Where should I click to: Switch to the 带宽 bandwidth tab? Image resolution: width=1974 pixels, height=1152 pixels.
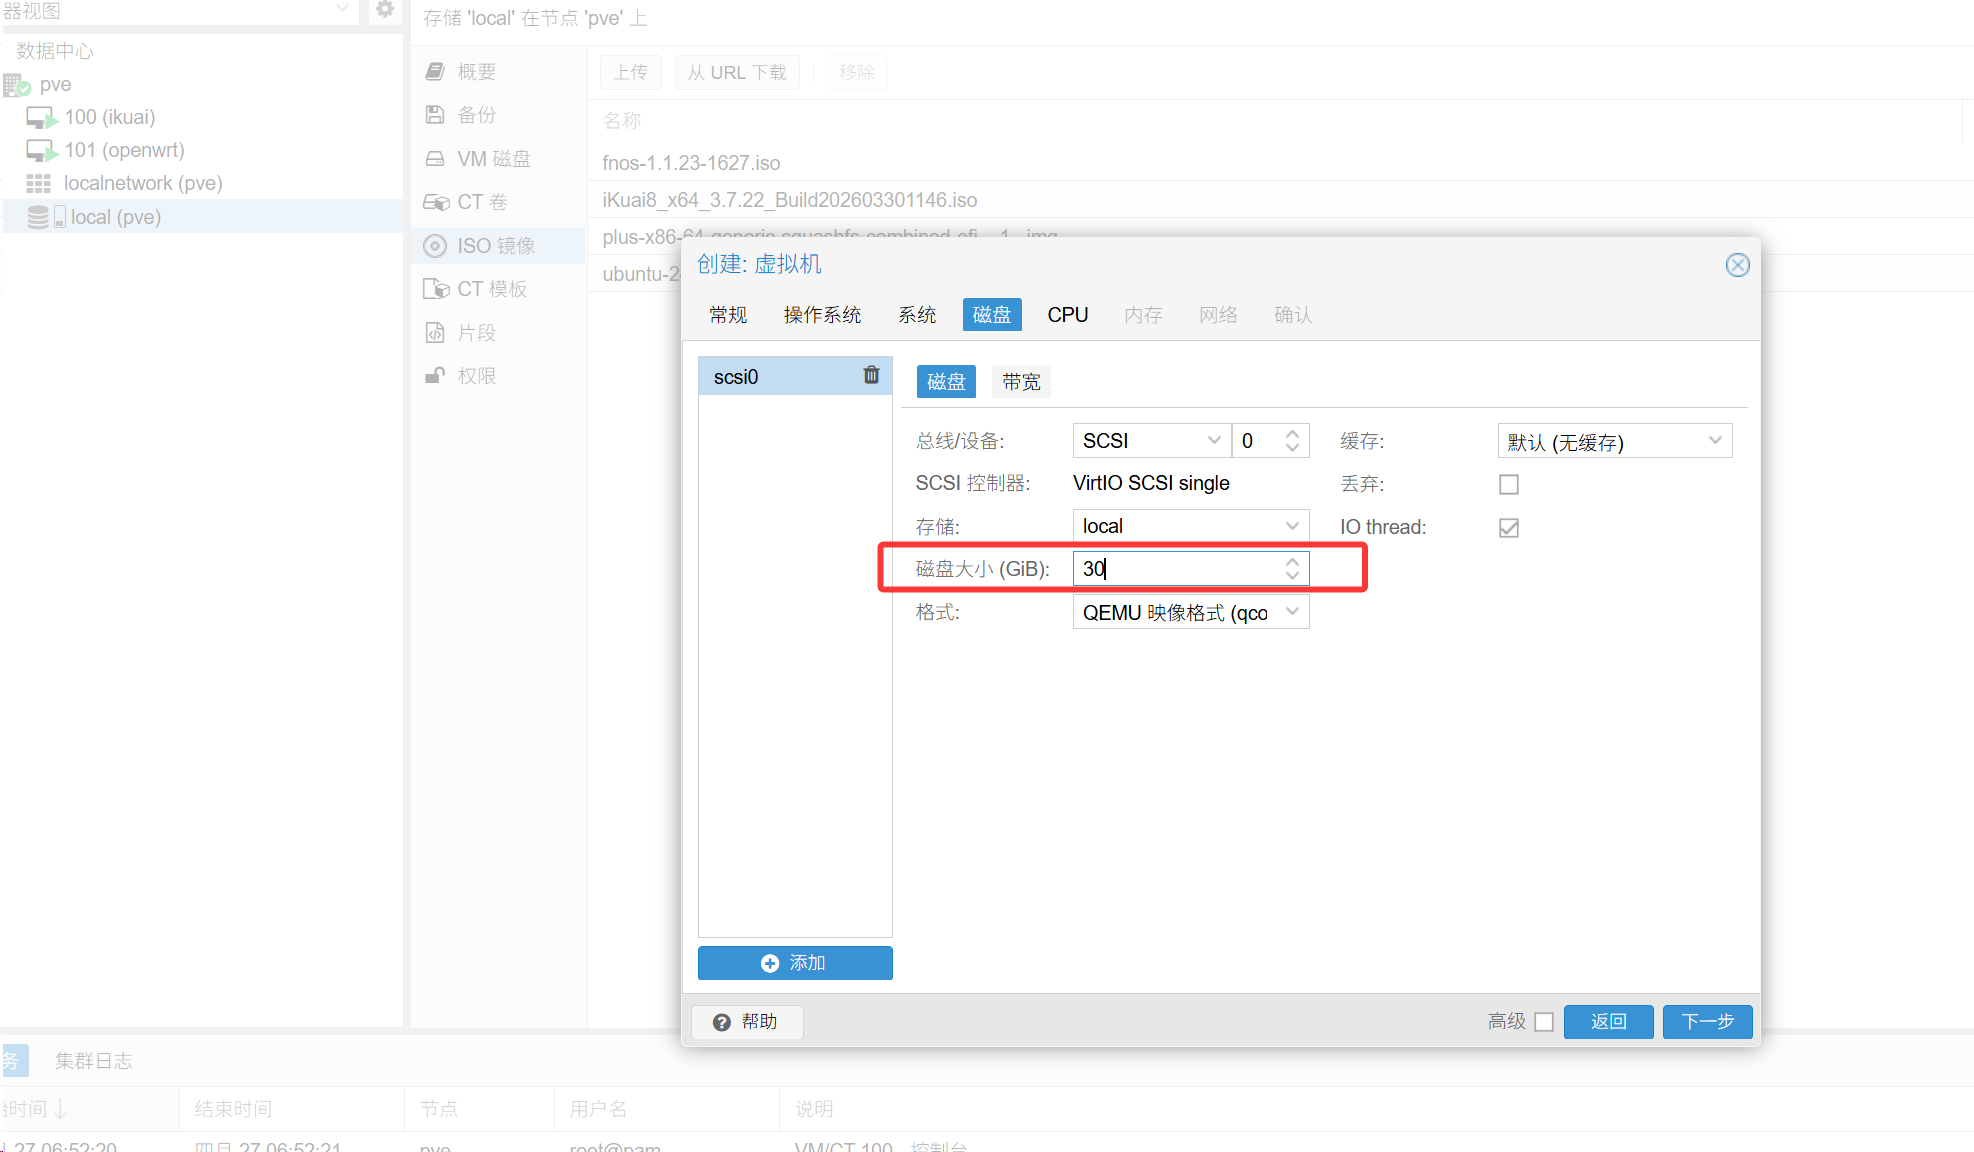pos(1021,382)
